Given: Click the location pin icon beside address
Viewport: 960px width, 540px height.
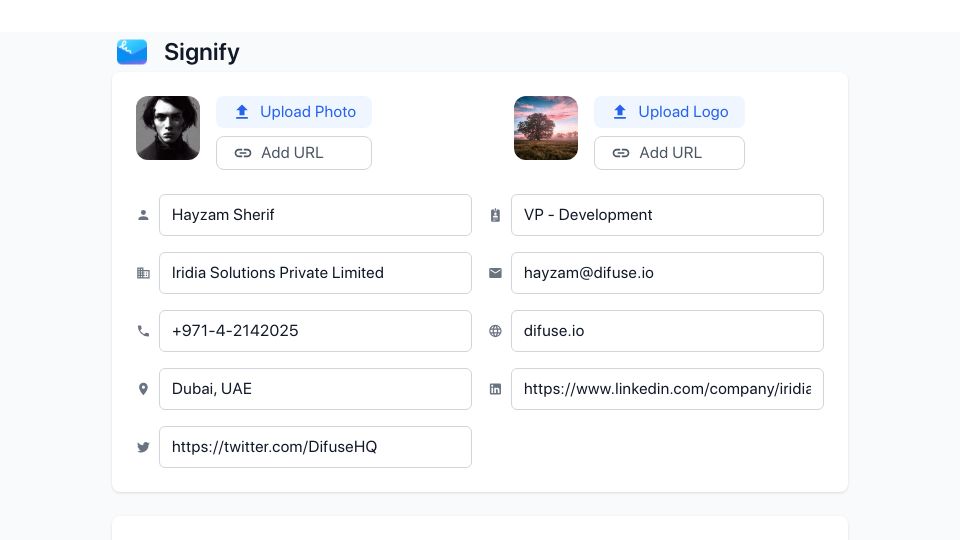Looking at the screenshot, I should [143, 389].
